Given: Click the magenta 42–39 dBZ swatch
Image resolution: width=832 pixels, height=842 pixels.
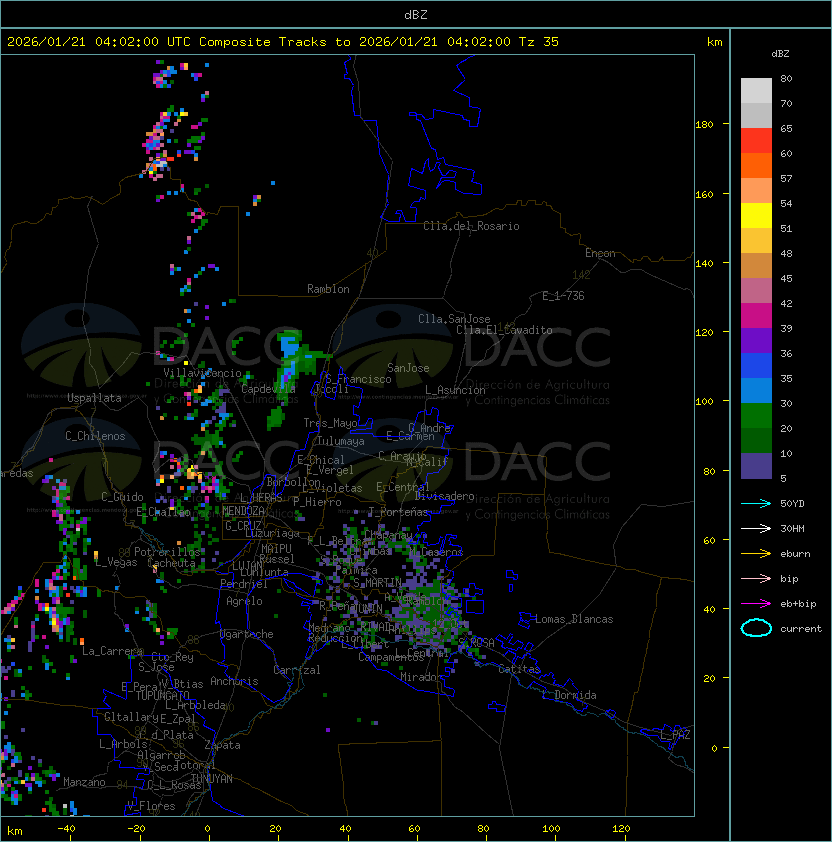Looking at the screenshot, I should coord(756,315).
